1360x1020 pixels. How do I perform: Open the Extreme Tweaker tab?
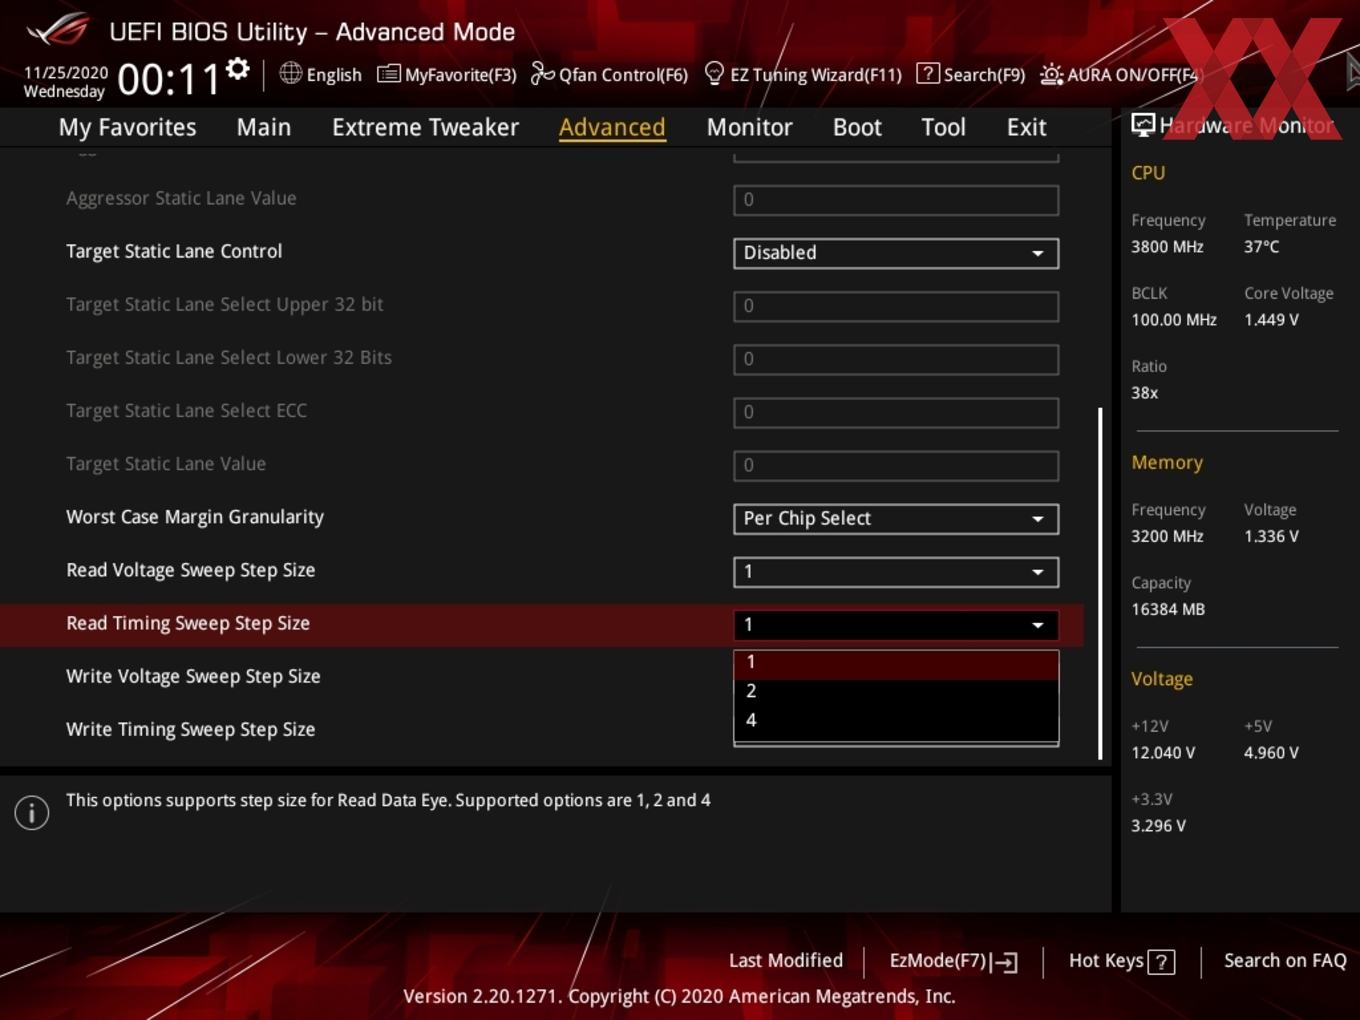point(425,127)
